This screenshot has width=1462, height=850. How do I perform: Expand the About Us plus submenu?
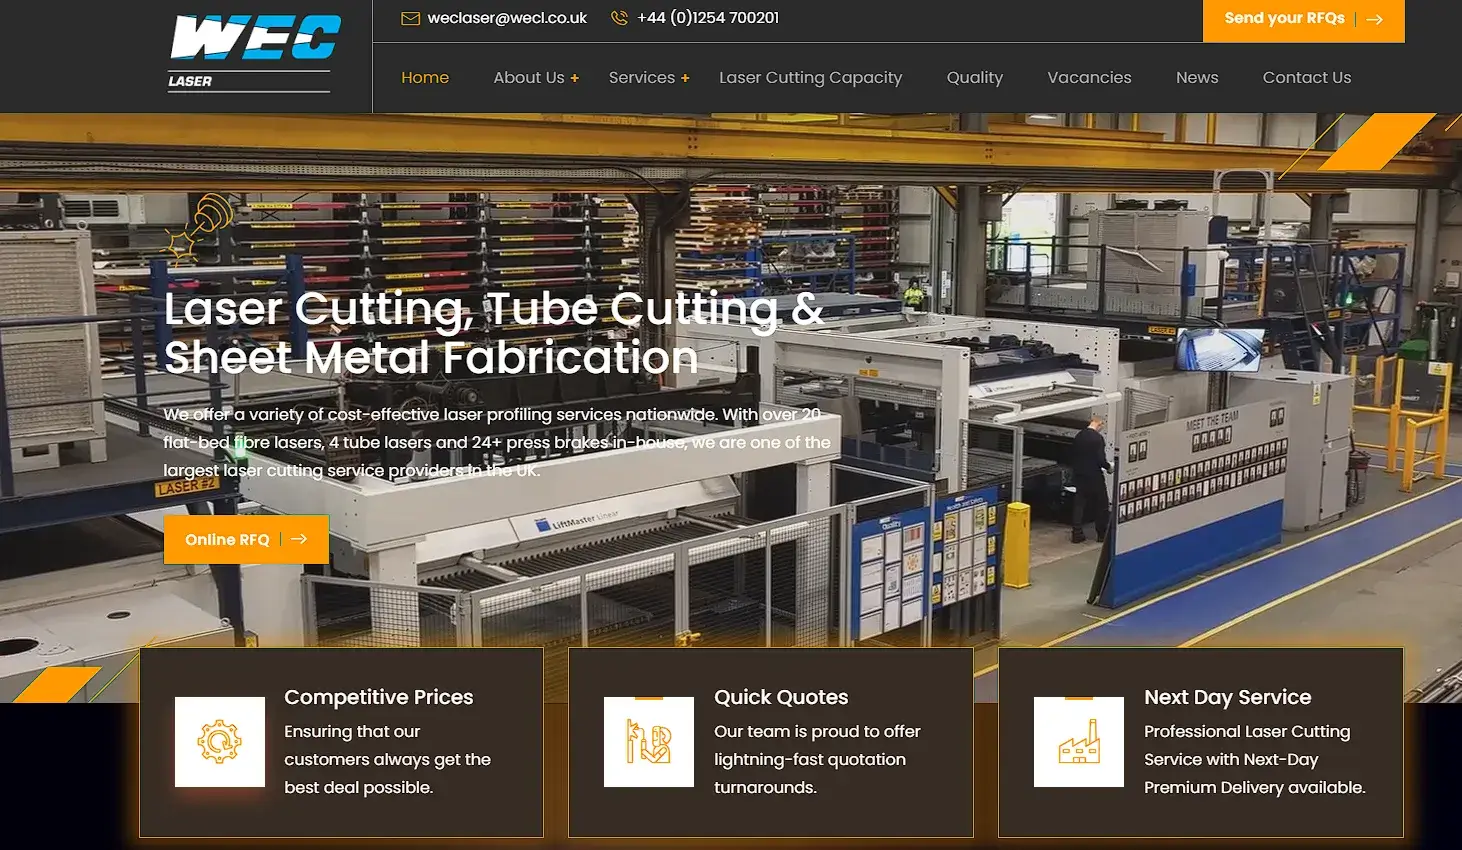click(575, 78)
